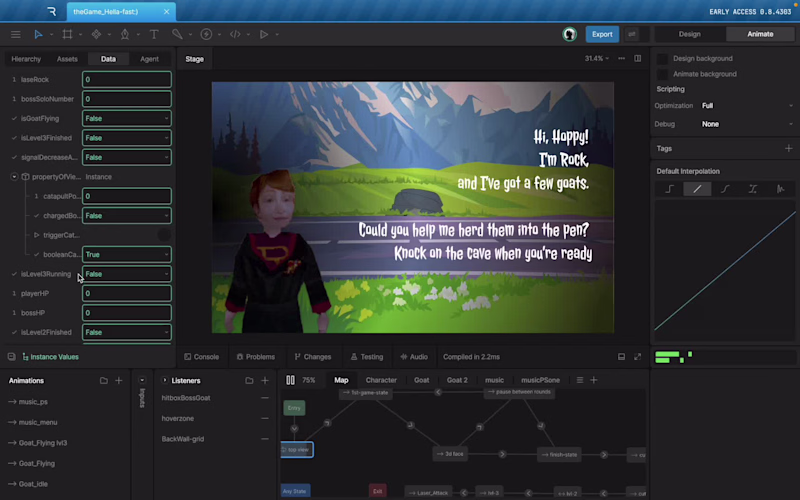Image resolution: width=800 pixels, height=500 pixels.
Task: Select the Pen tool
Action: [125, 34]
